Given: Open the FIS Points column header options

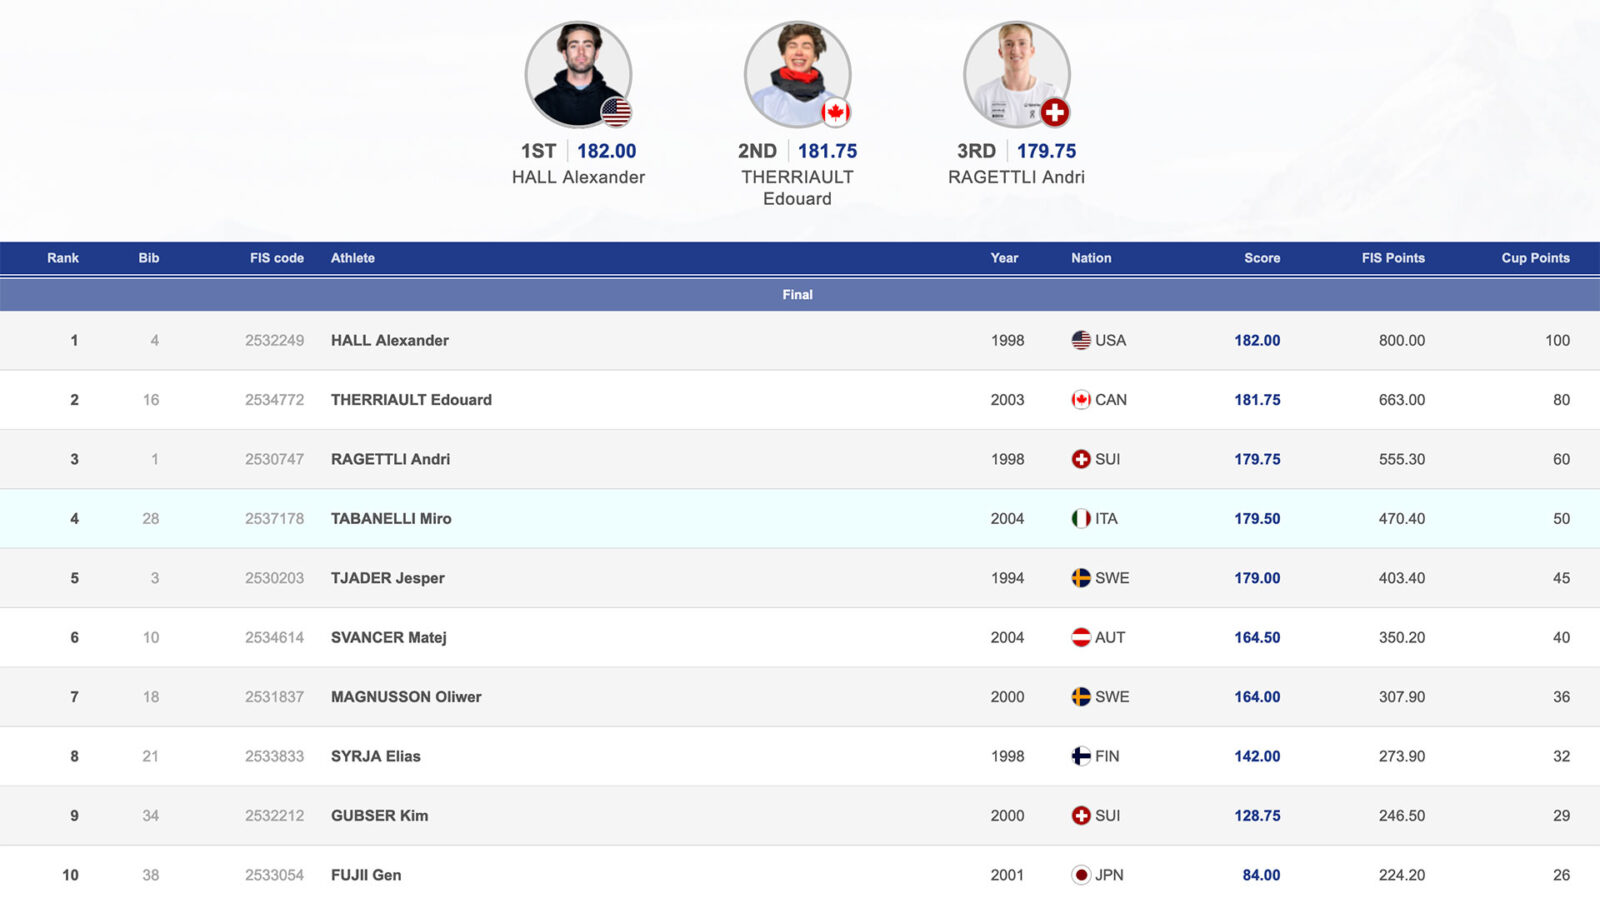Looking at the screenshot, I should click(1392, 257).
